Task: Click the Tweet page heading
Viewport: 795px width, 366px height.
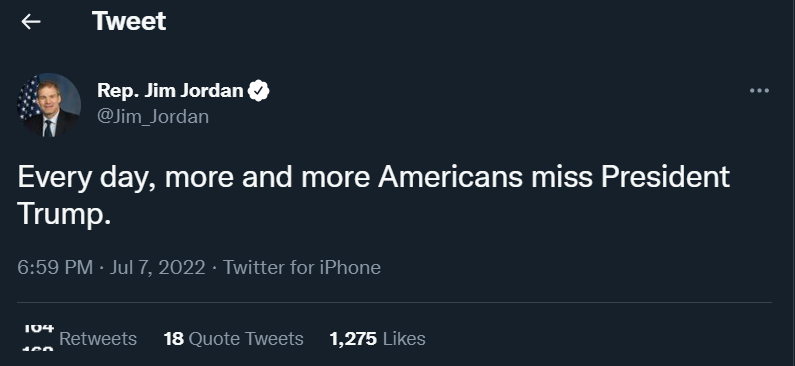Action: click(x=129, y=21)
